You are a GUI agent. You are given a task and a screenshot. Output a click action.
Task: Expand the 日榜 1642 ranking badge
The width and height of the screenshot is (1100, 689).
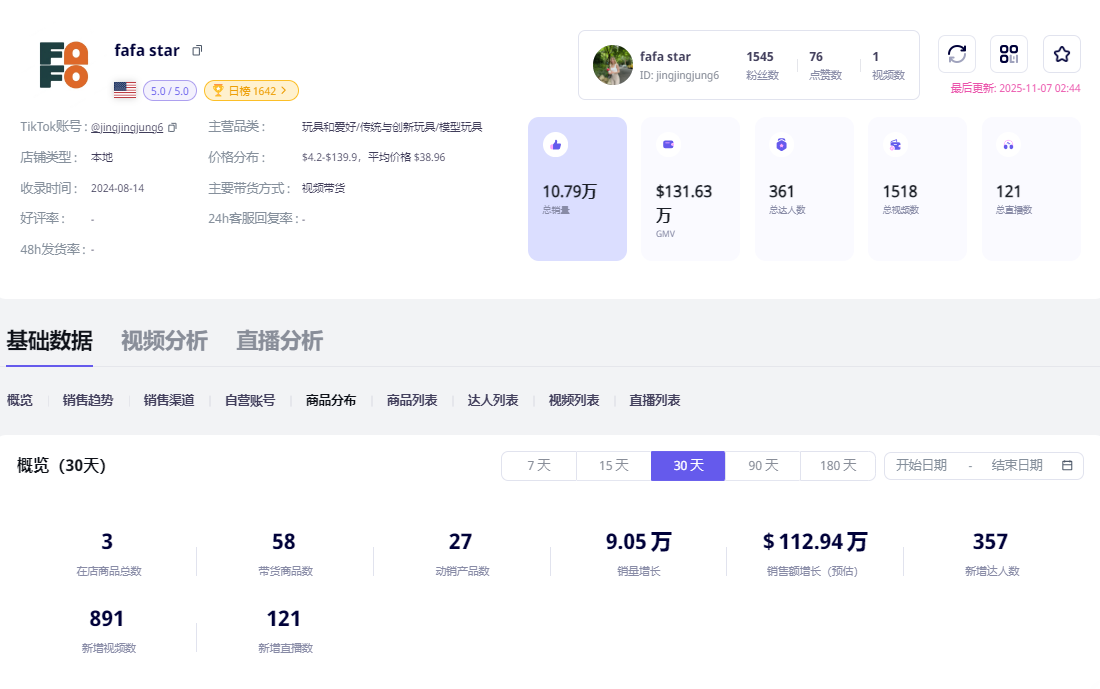click(x=251, y=91)
